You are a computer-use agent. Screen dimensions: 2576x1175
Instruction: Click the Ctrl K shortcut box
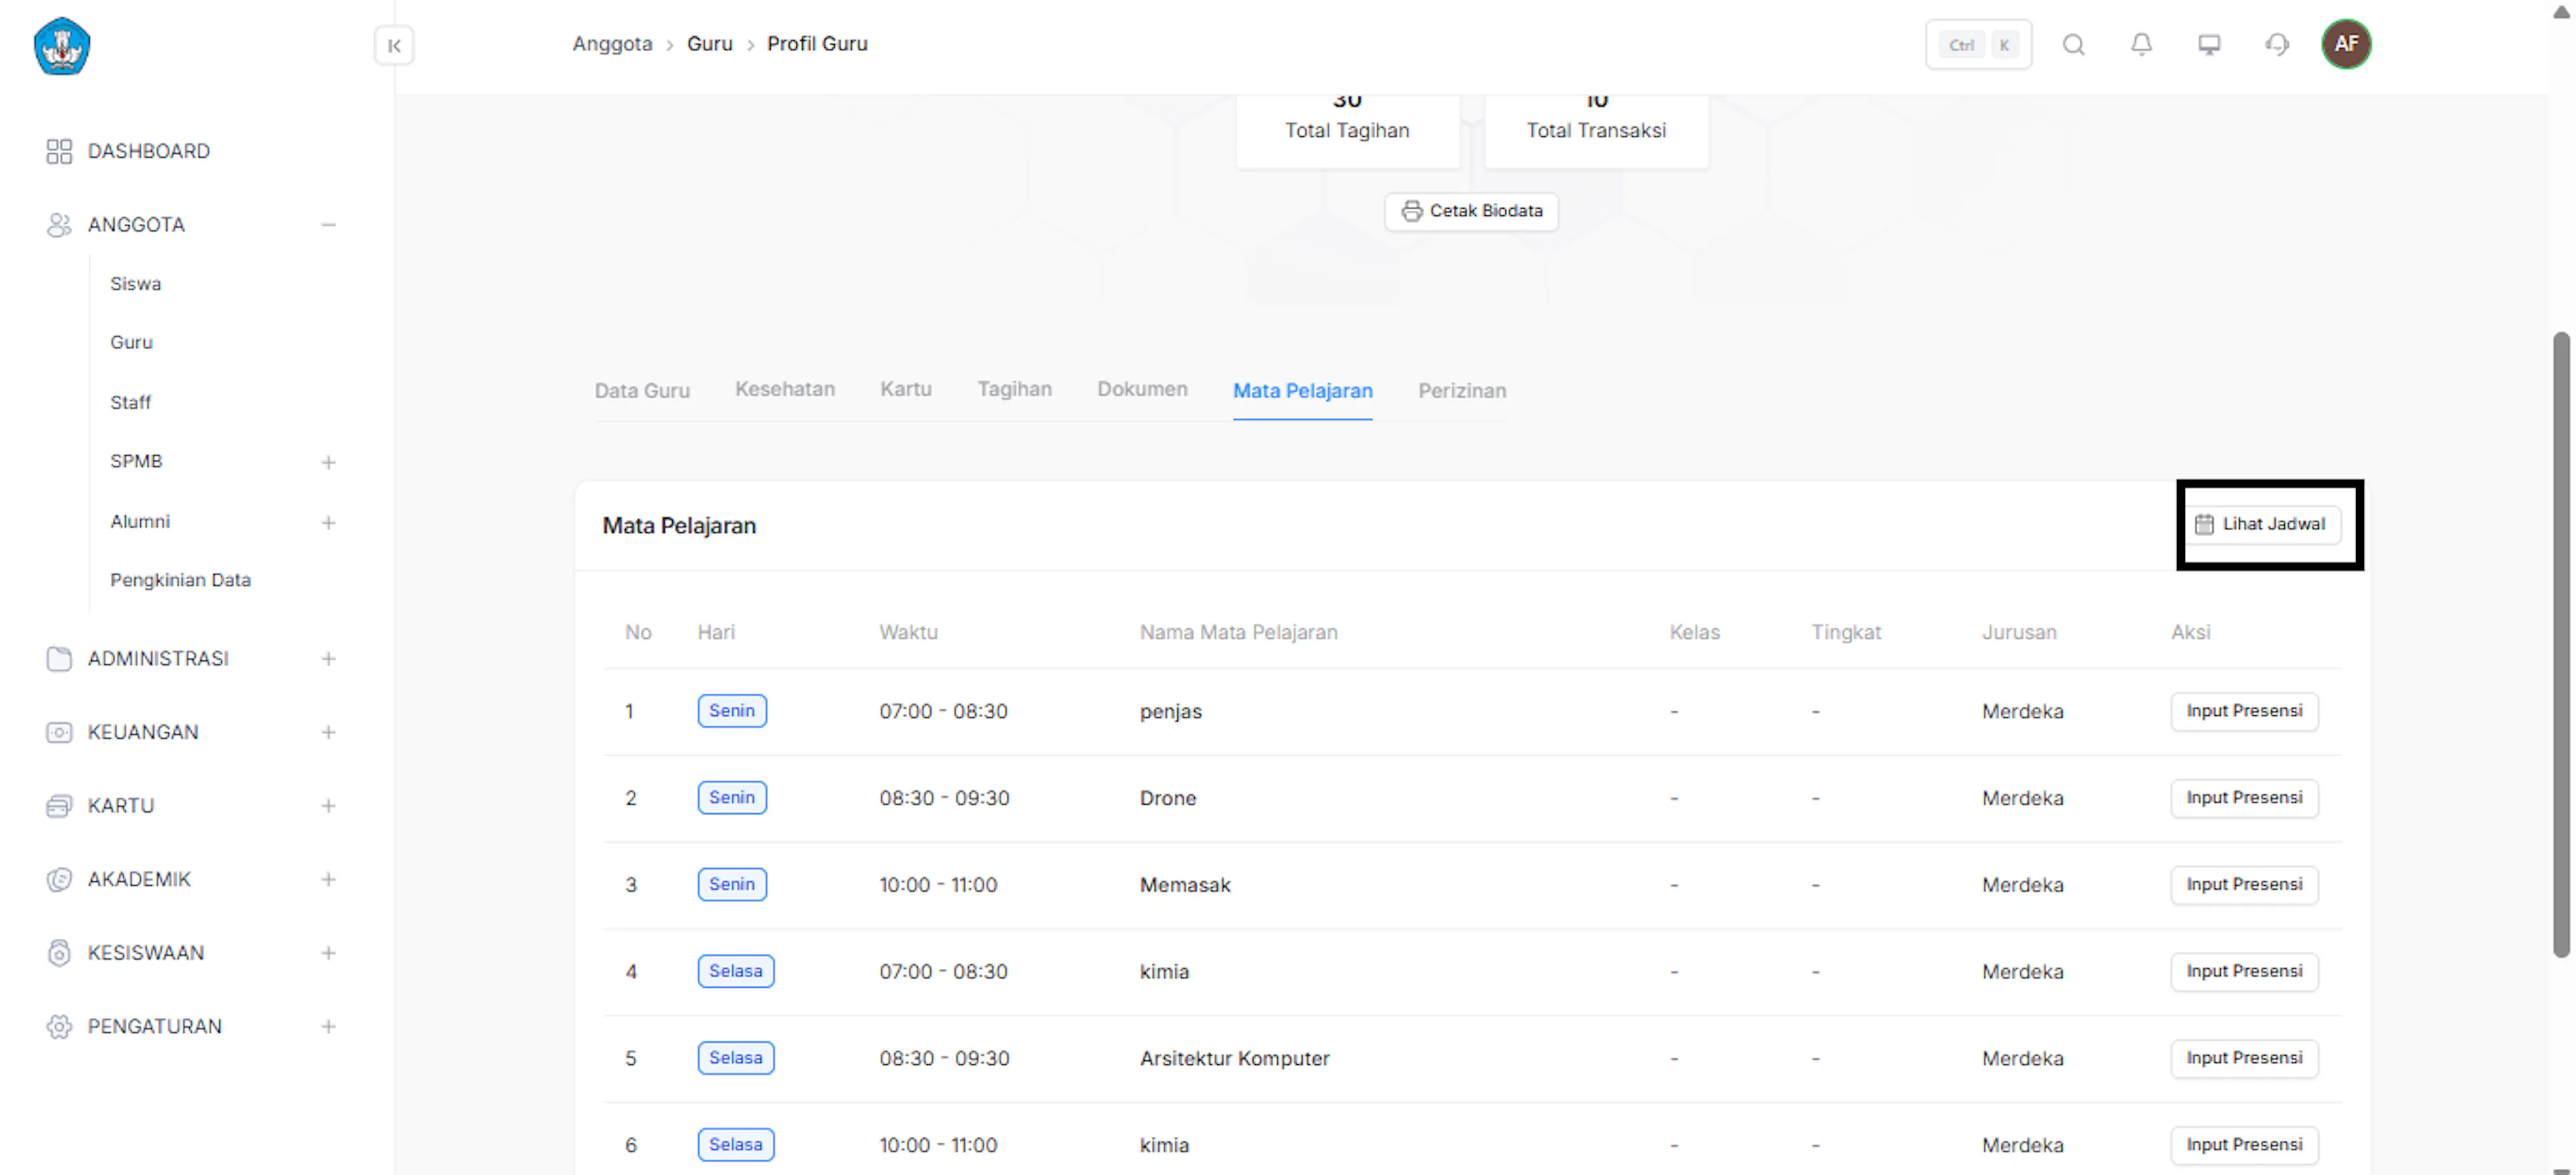tap(1978, 45)
